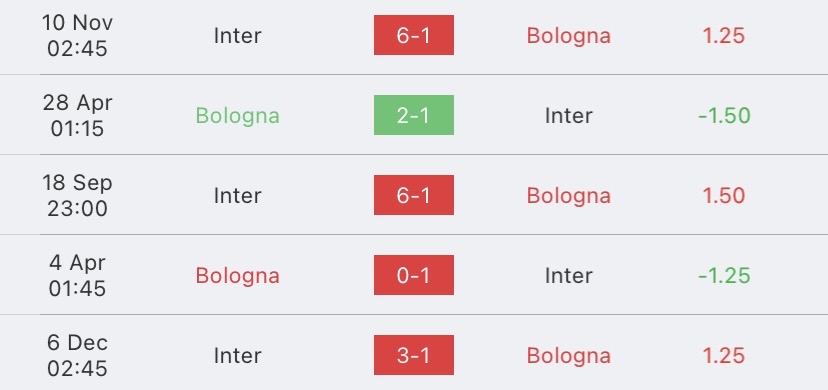Select the 6 Dec 02:45 date cell
The height and width of the screenshot is (390, 828).
click(x=77, y=355)
